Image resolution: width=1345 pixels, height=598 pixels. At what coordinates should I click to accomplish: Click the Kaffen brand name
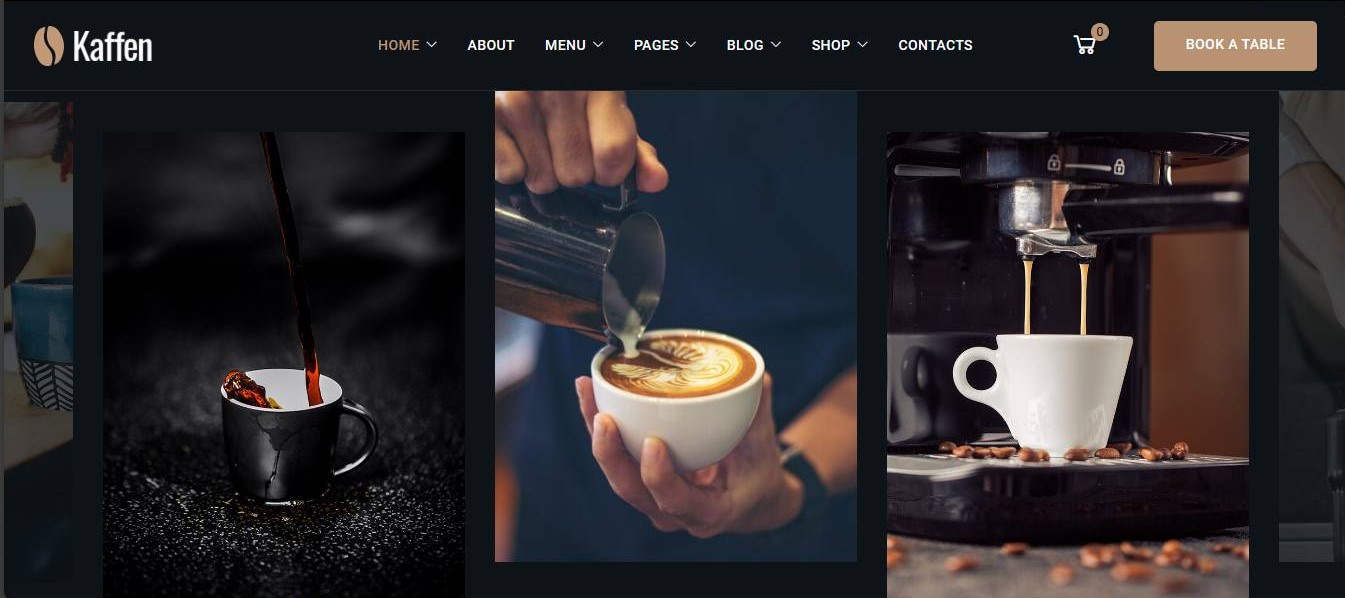(x=112, y=46)
